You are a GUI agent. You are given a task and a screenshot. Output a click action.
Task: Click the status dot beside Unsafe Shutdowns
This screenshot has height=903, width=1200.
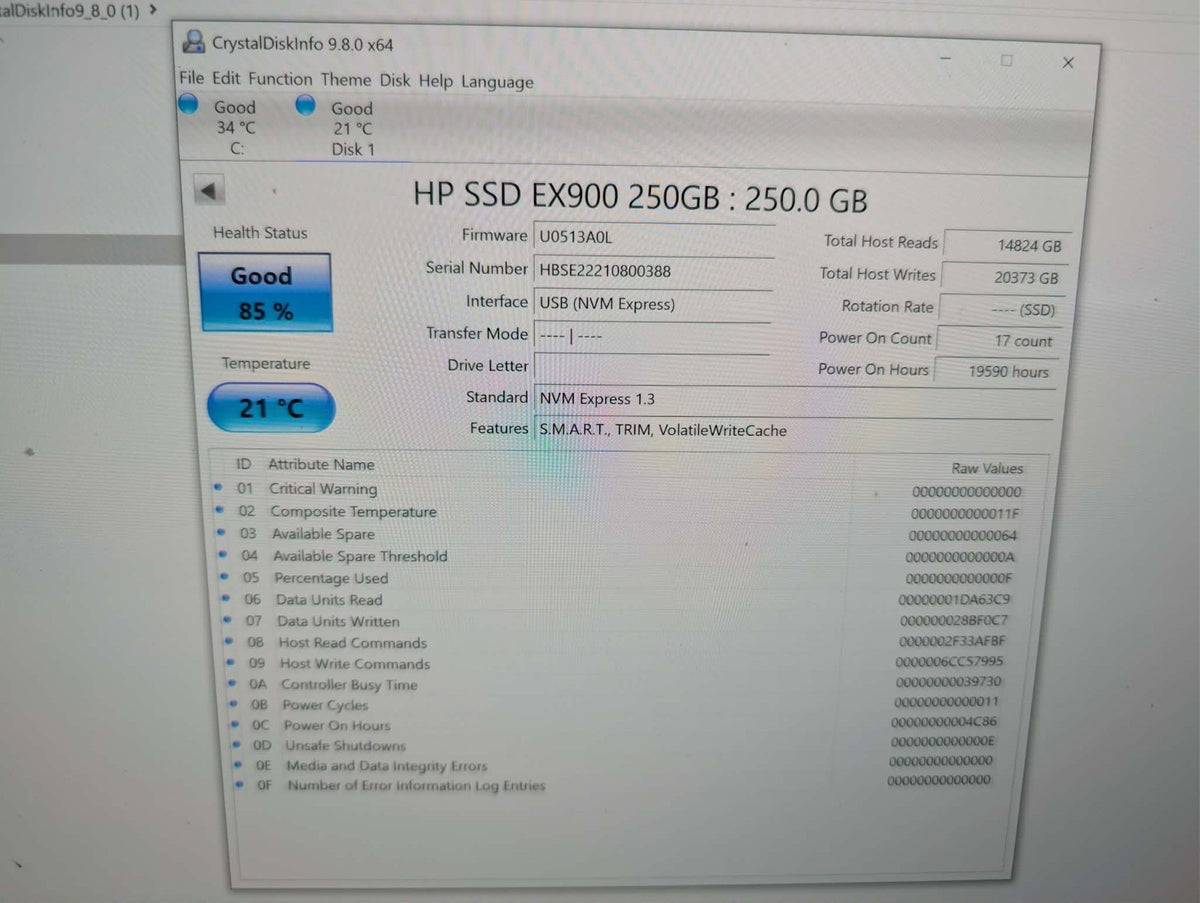235,744
